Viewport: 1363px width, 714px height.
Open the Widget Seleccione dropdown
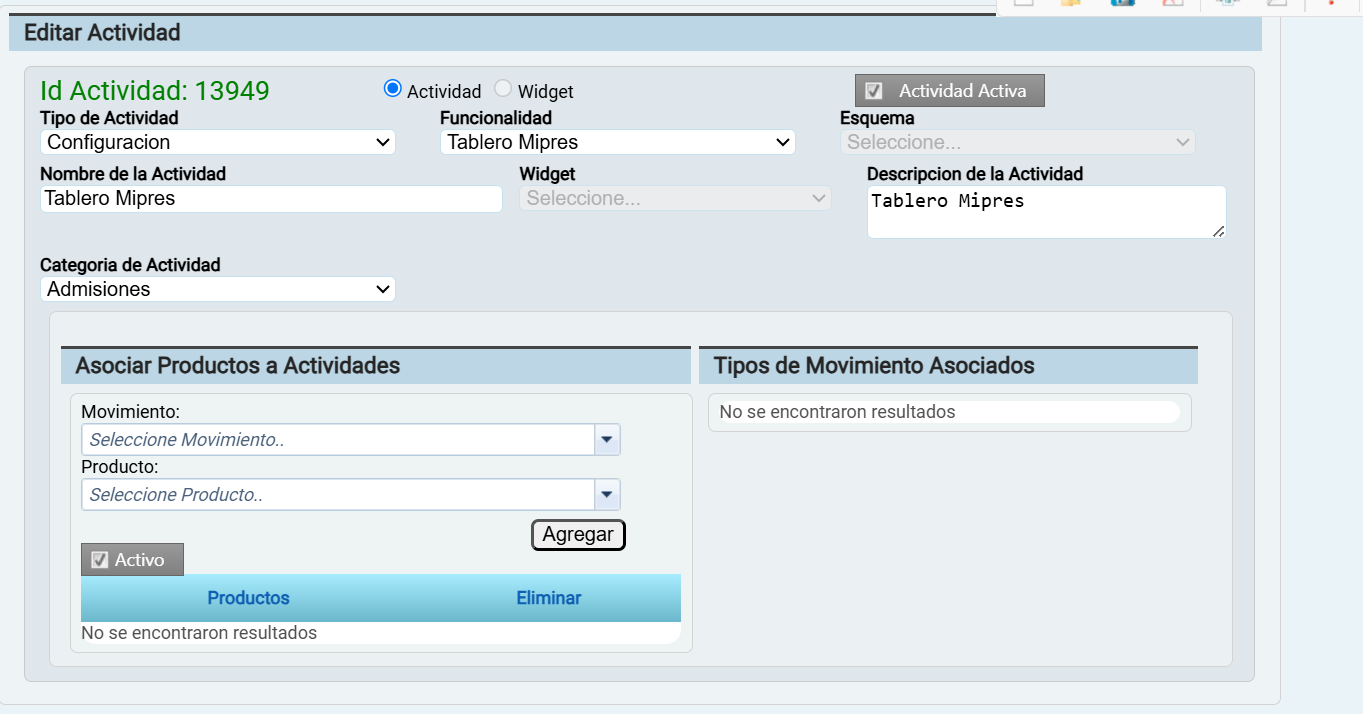point(675,198)
